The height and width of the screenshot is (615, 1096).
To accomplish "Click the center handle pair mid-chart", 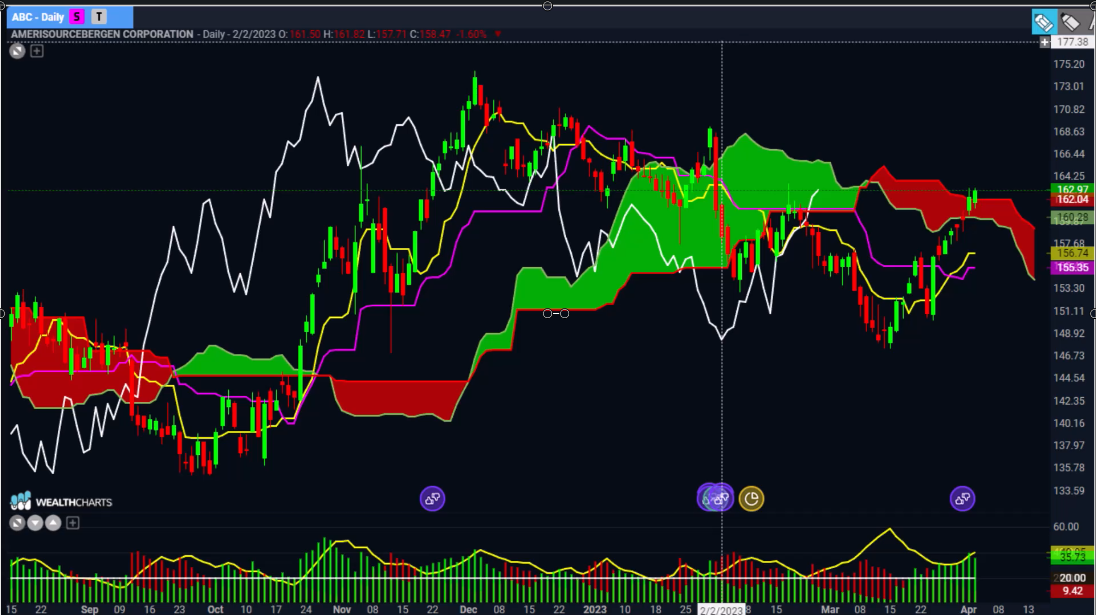I will pos(556,314).
